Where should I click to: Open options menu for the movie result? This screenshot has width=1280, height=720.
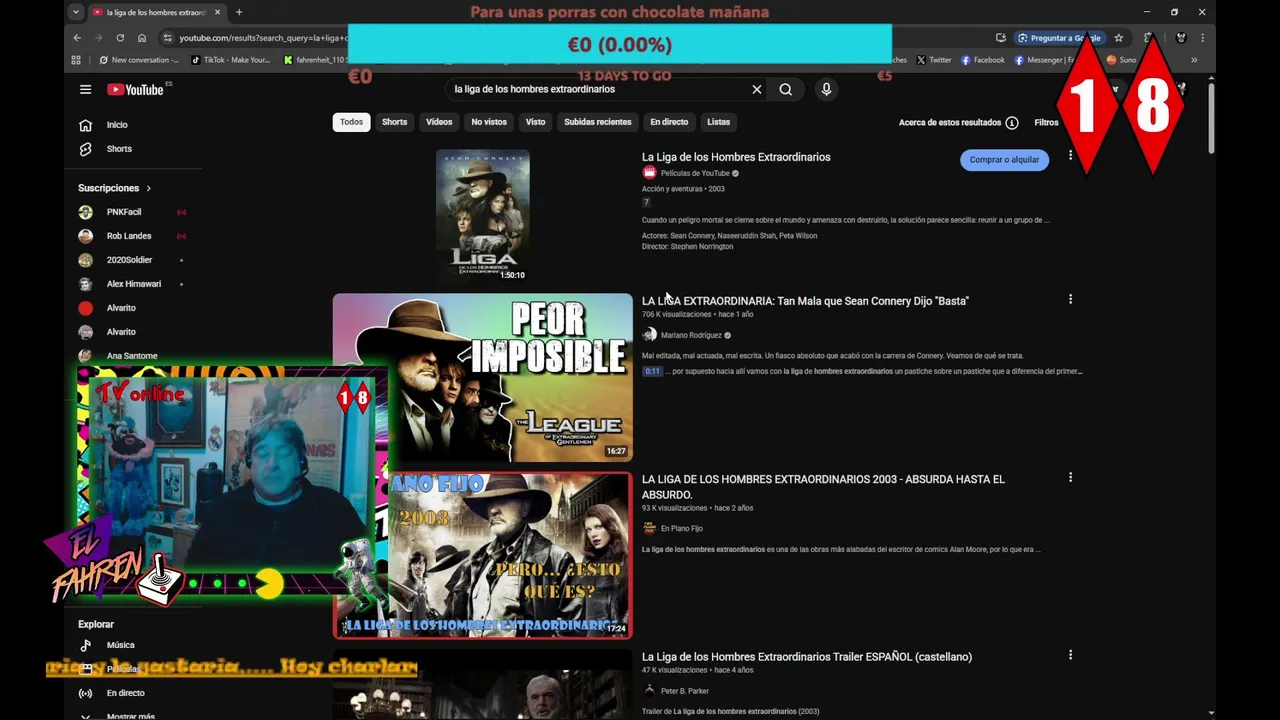pos(1070,155)
